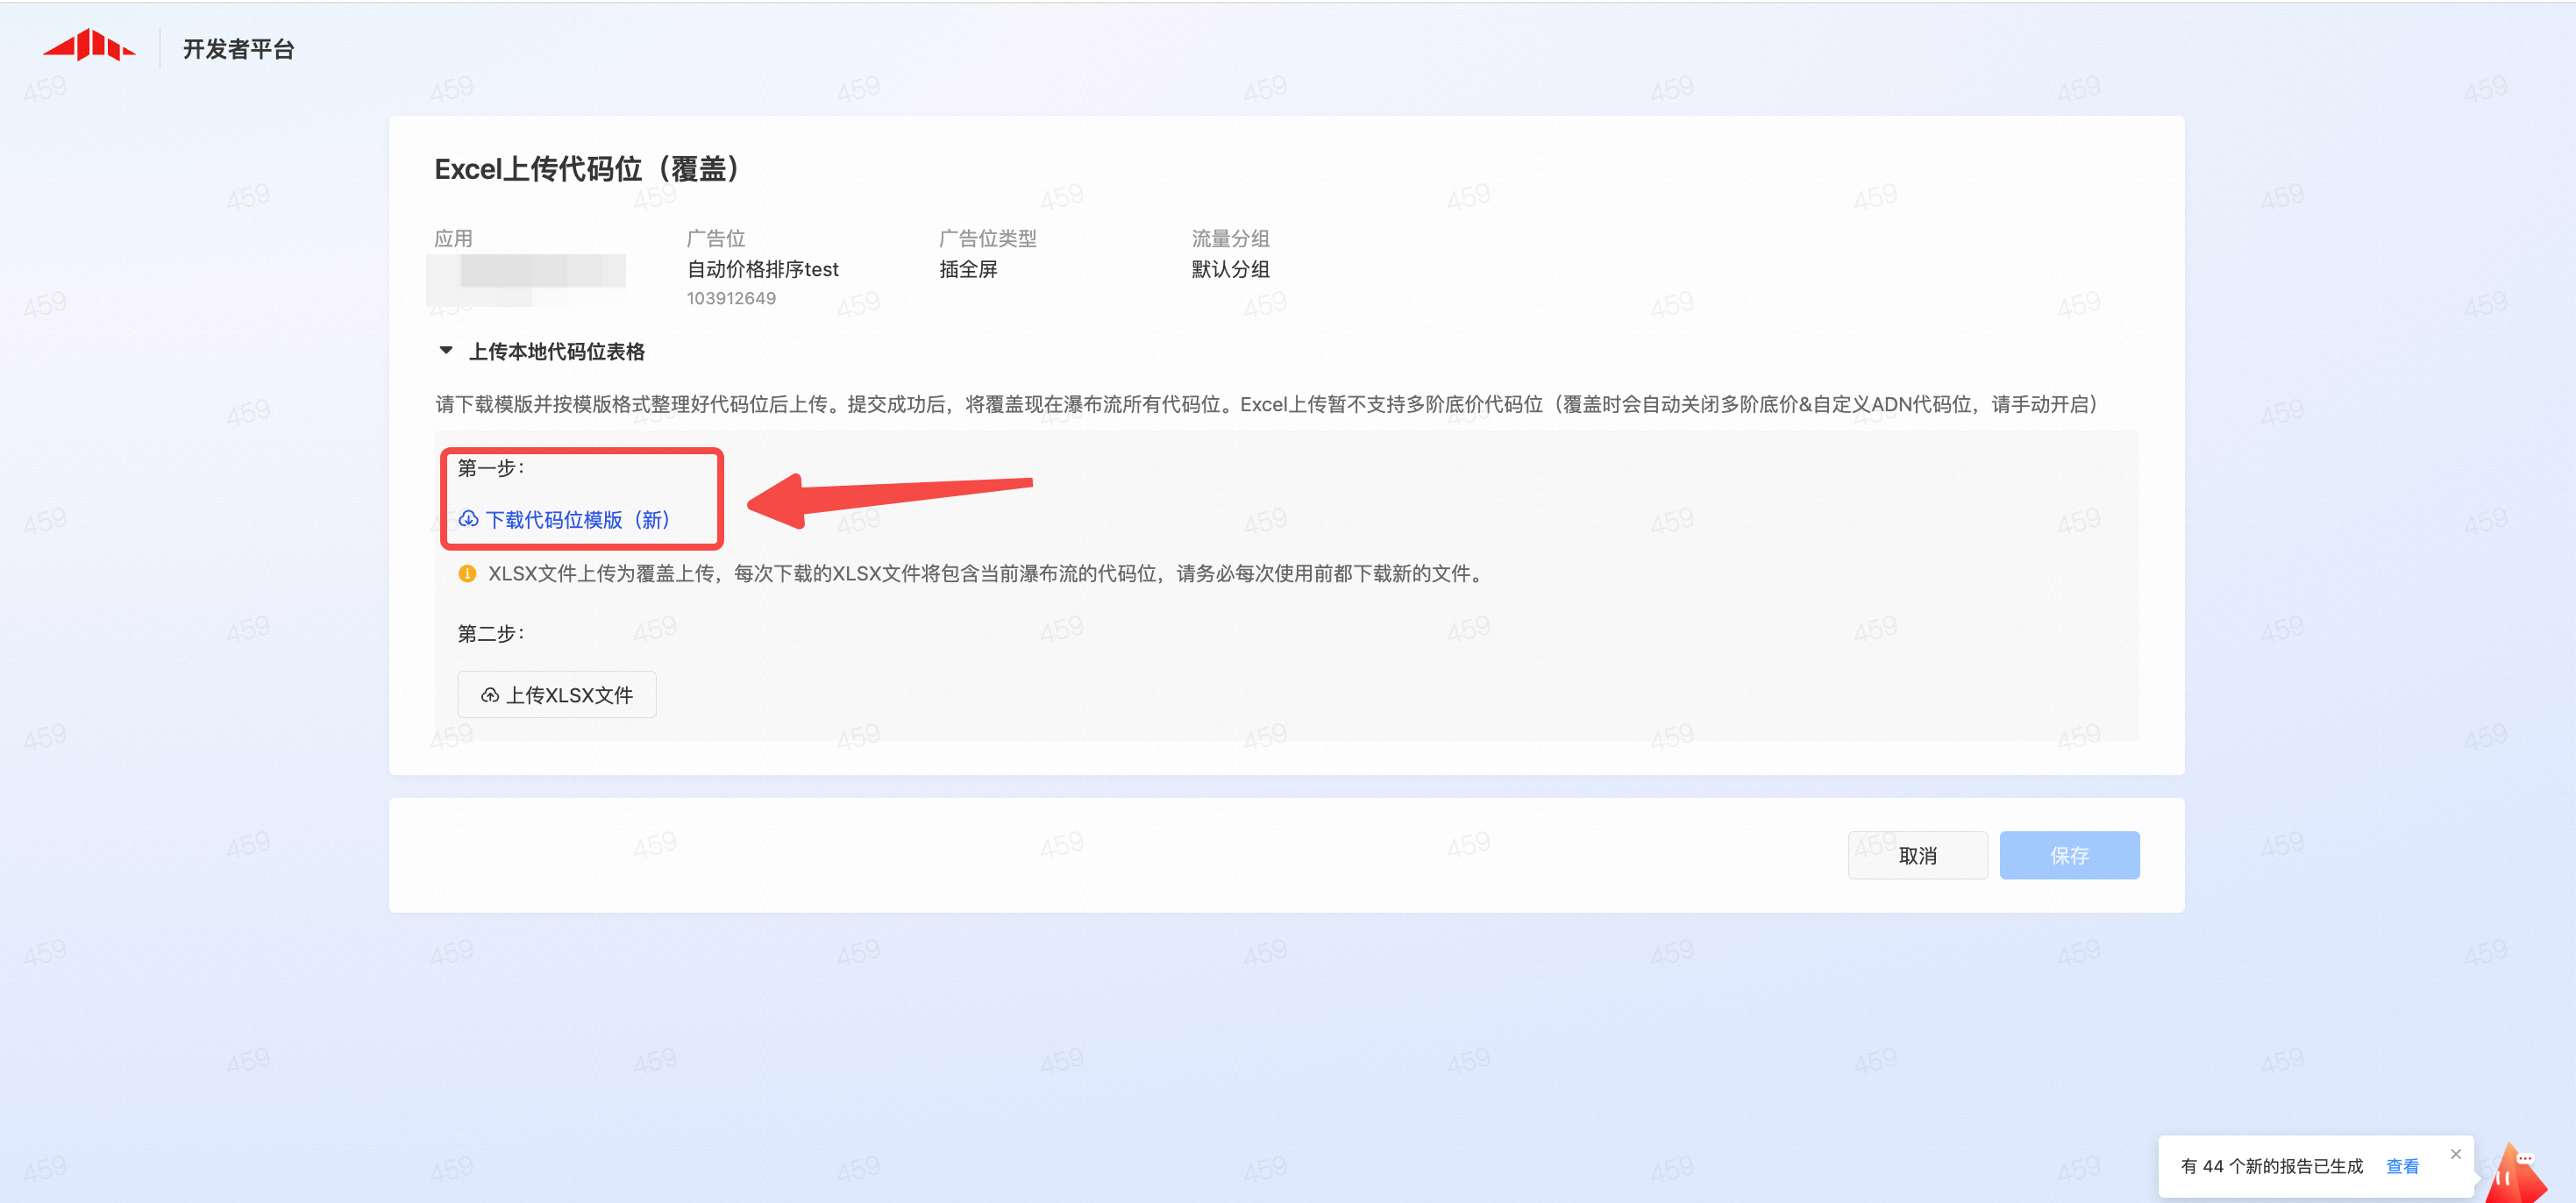Viewport: 2576px width, 1203px height.
Task: Click the 有 44 个新的报告已生成 message text
Action: [x=2271, y=1166]
